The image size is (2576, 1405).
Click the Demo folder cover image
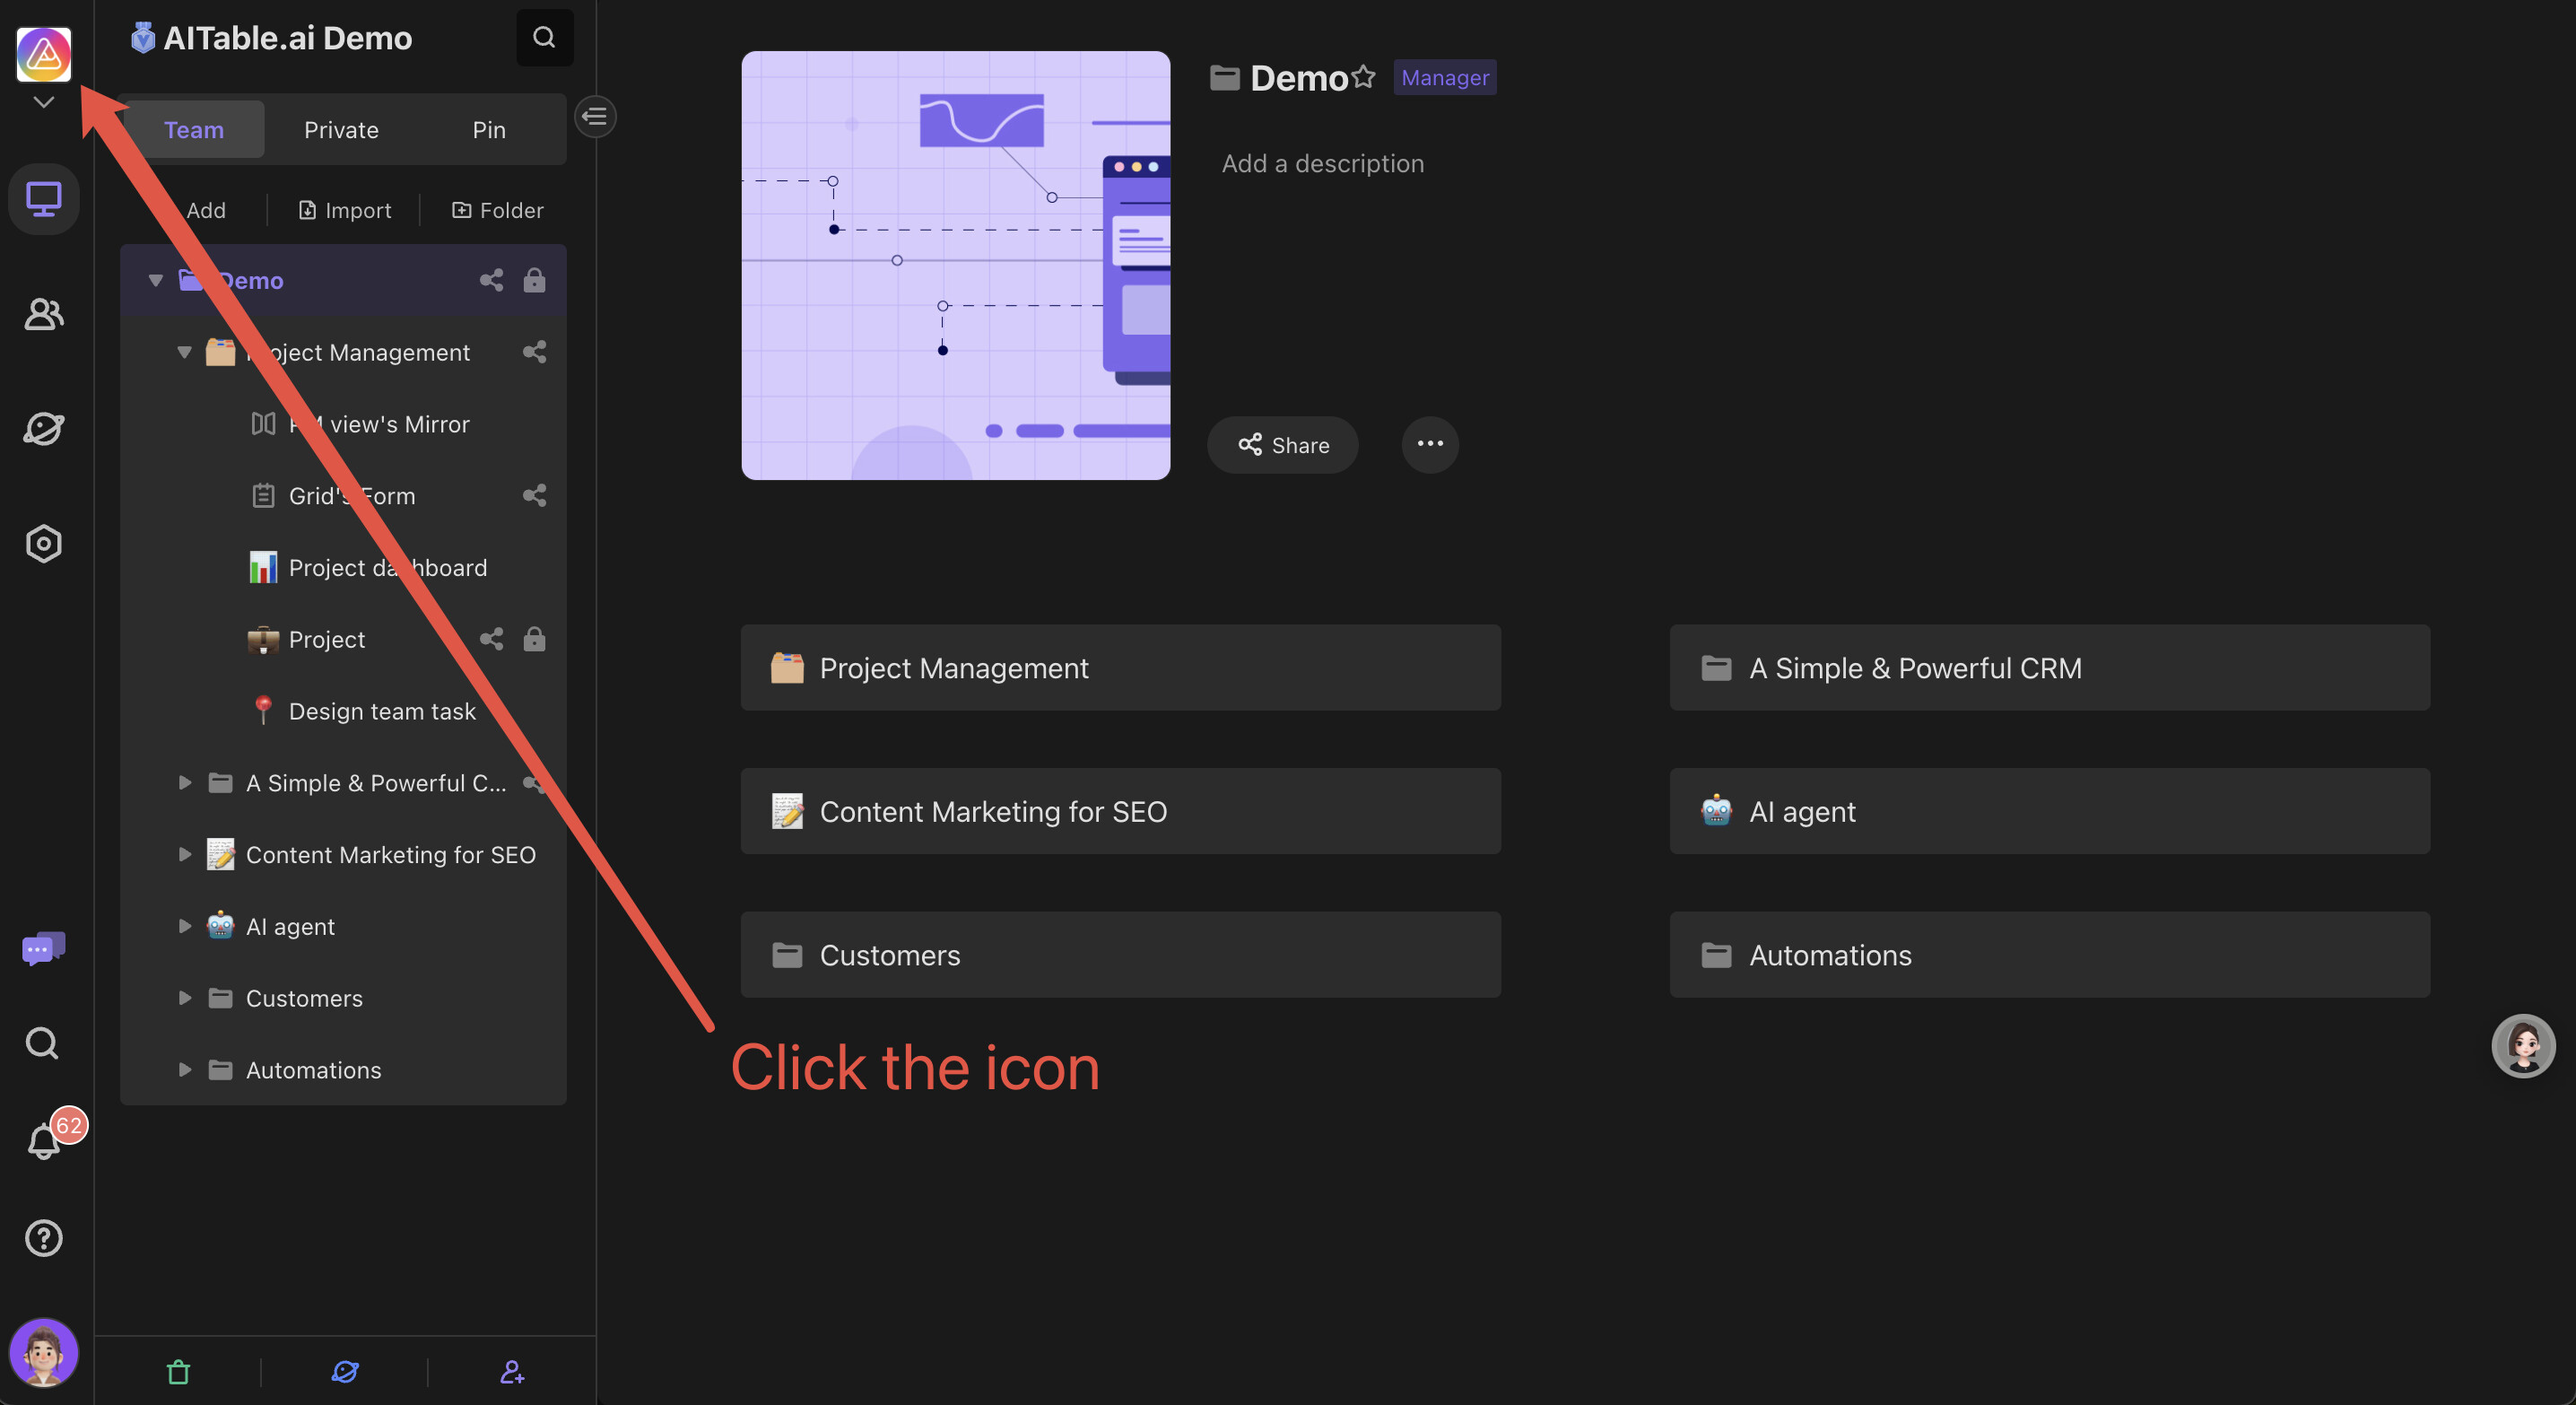coord(955,265)
